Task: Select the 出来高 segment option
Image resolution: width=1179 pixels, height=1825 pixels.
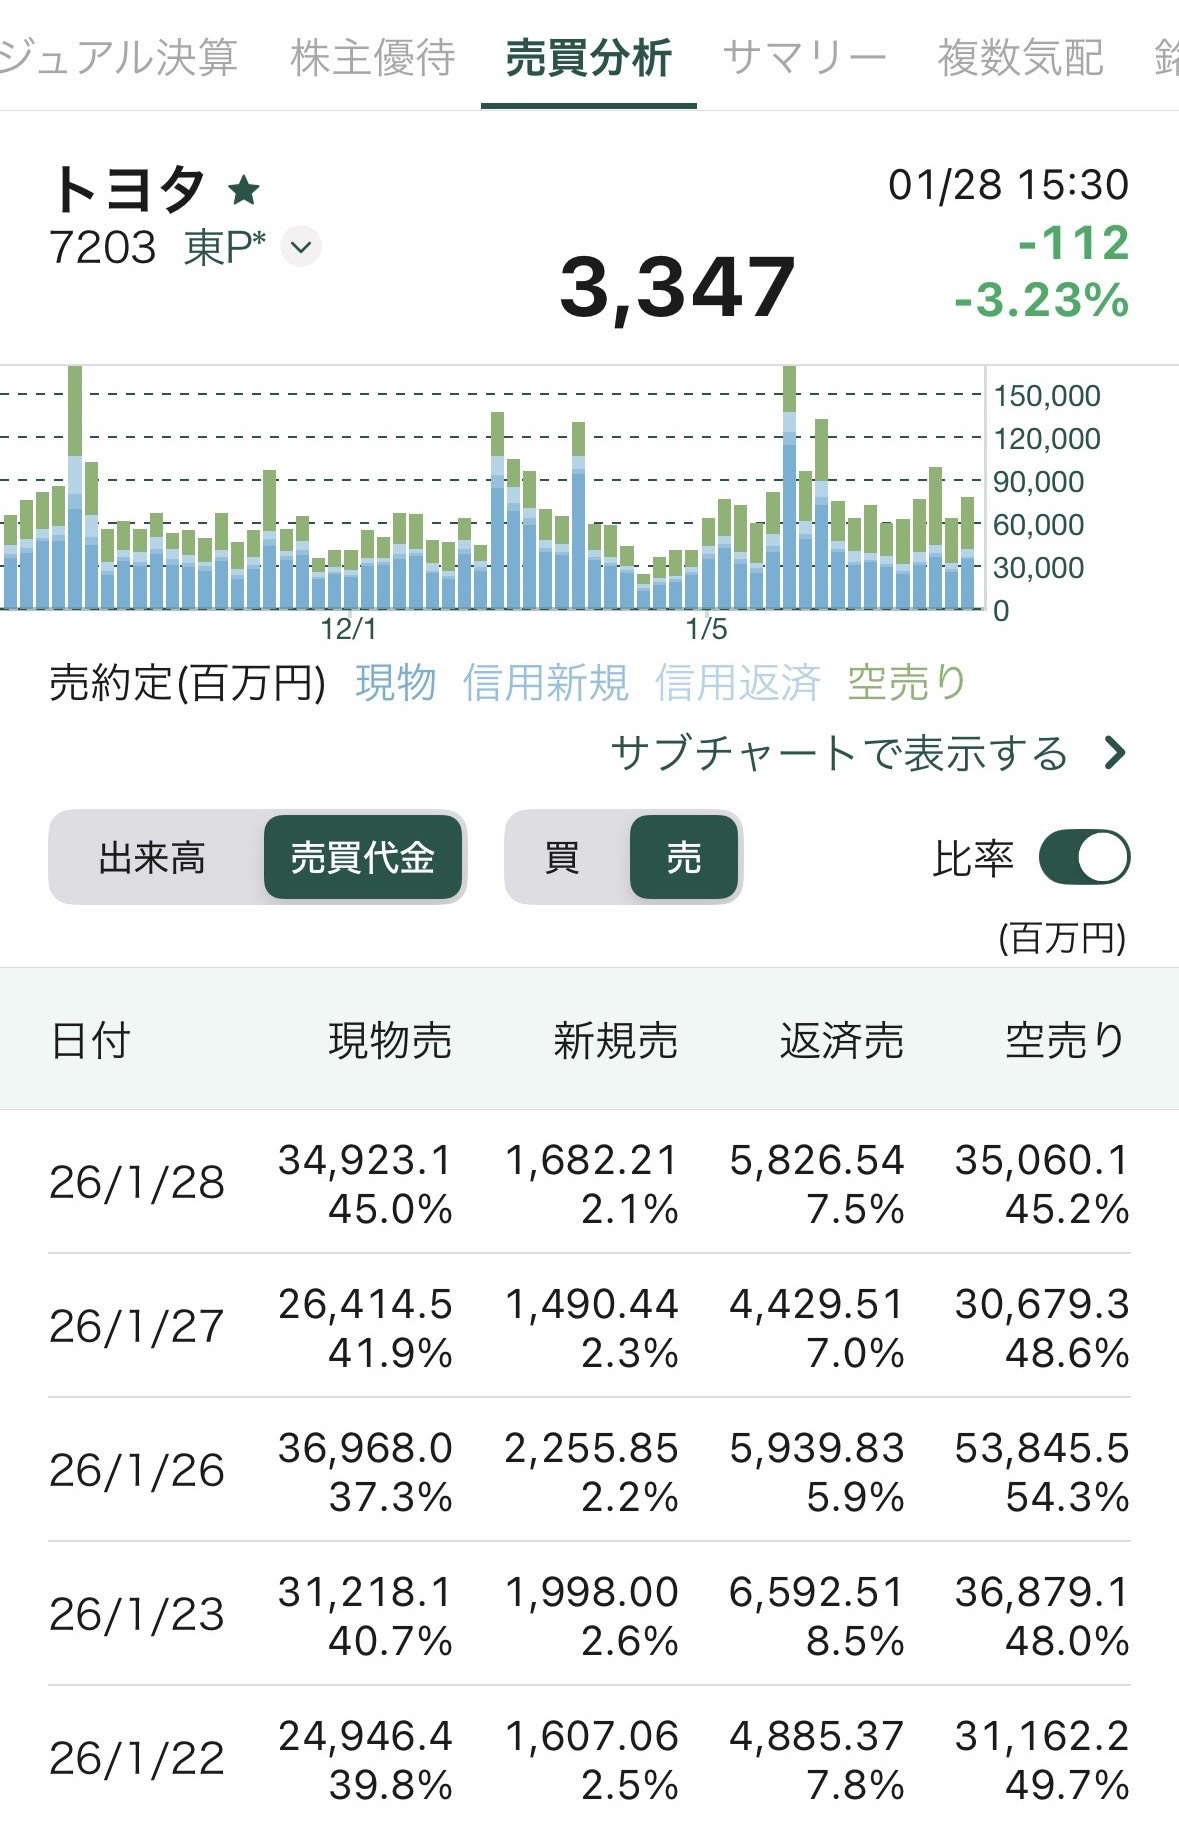Action: pos(152,858)
